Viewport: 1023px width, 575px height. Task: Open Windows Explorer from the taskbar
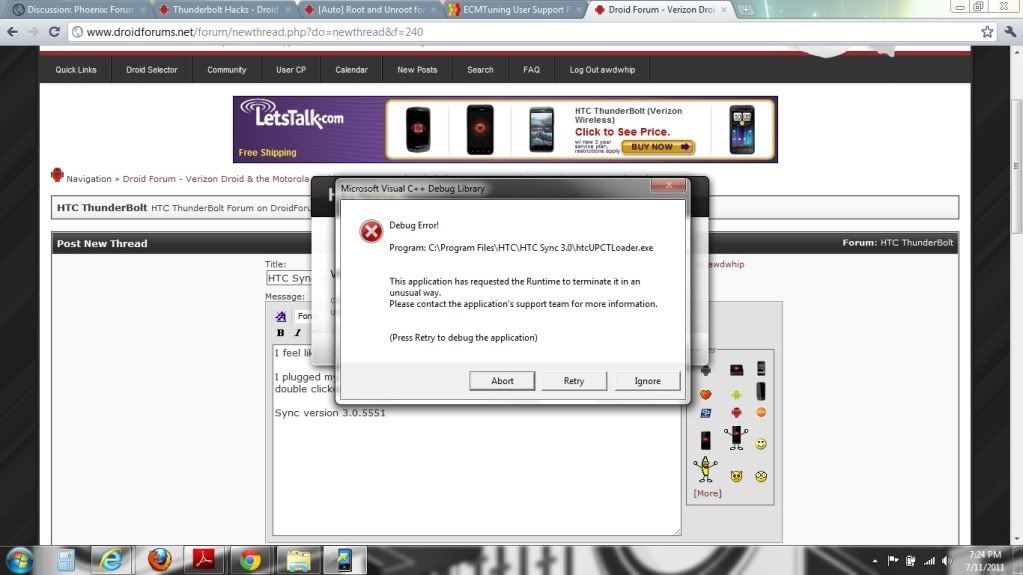pyautogui.click(x=299, y=561)
